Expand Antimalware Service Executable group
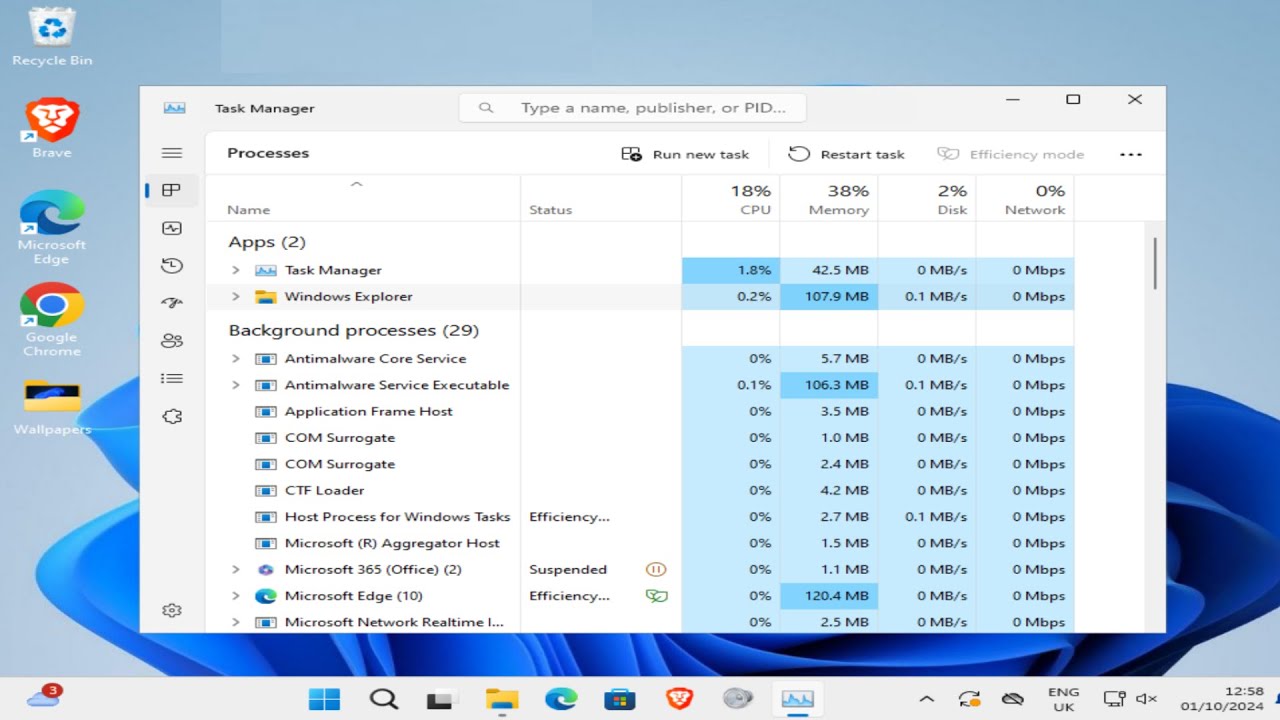1280x720 pixels. 236,385
